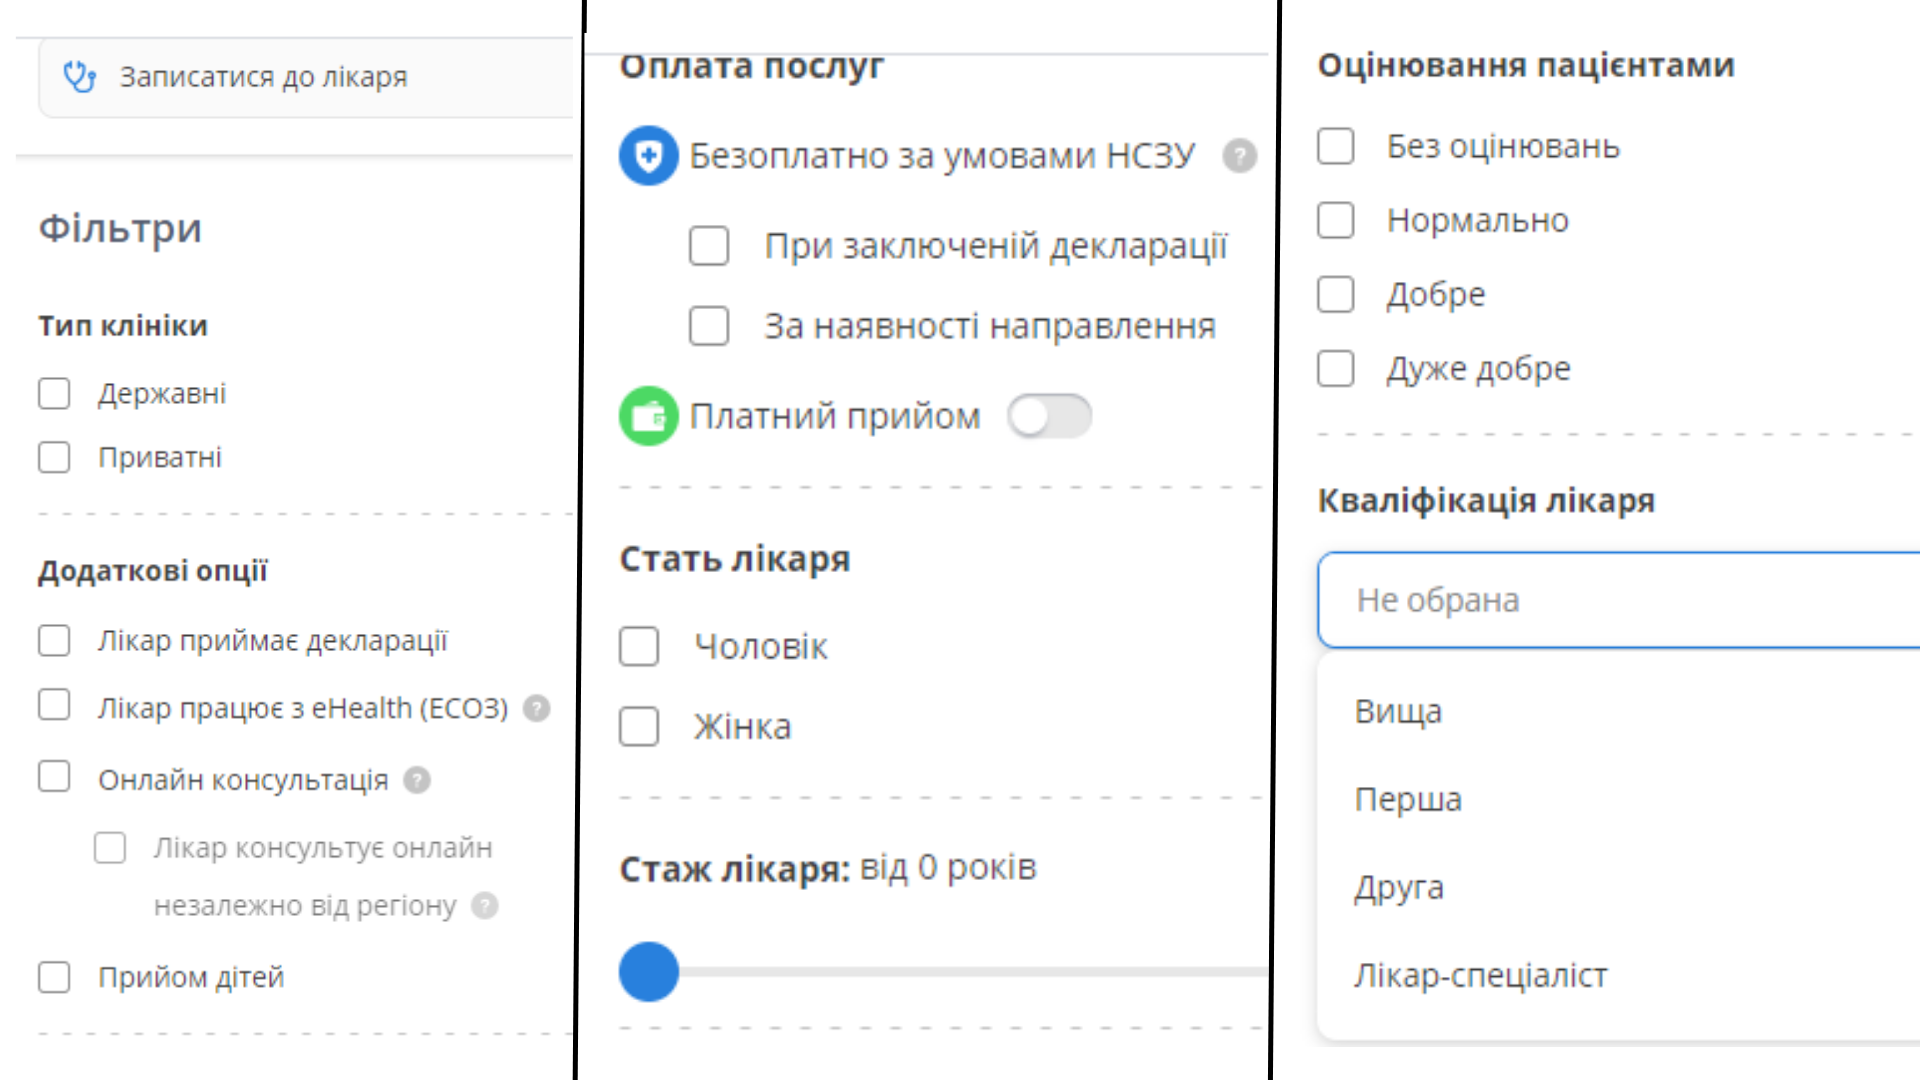Select Жінка under Стать лікаря
This screenshot has width=1920, height=1080.
pyautogui.click(x=638, y=727)
